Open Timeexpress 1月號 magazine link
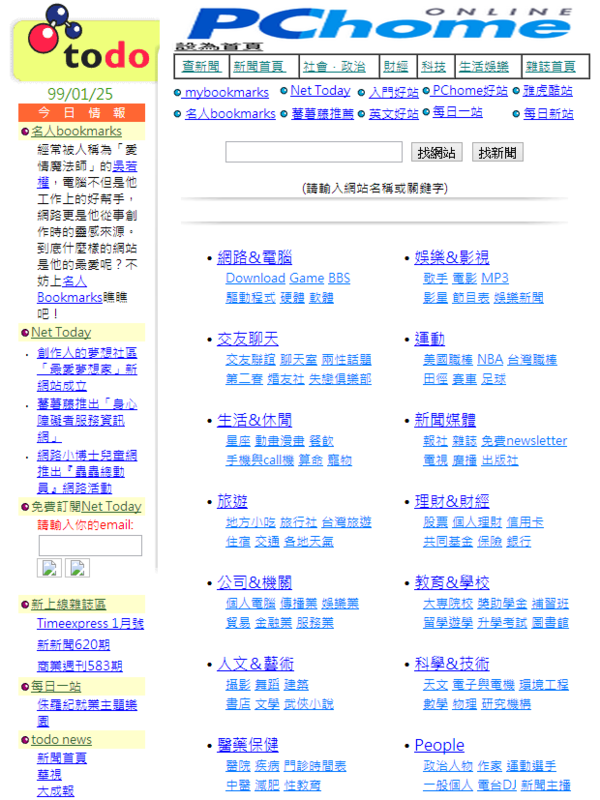Image resolution: width=600 pixels, height=800 pixels. click(90, 623)
